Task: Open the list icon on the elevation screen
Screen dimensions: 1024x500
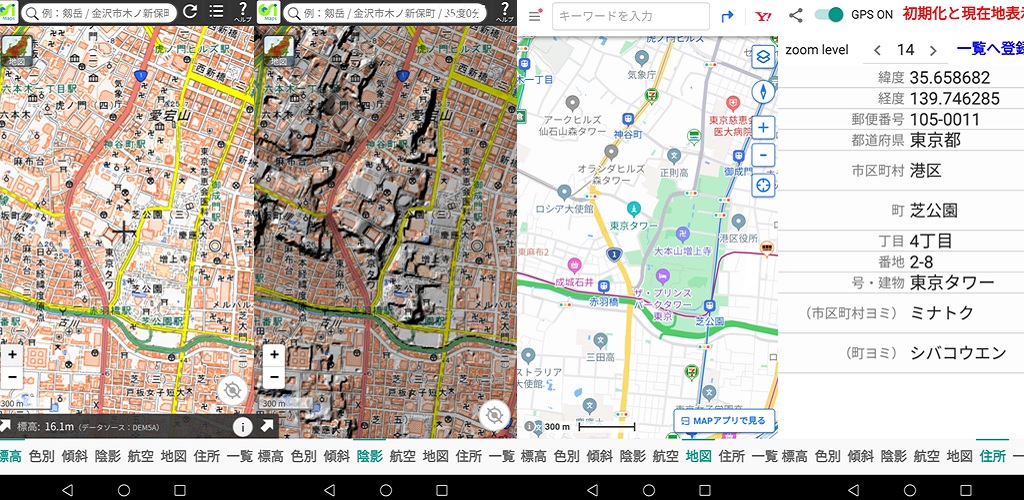Action: (216, 11)
